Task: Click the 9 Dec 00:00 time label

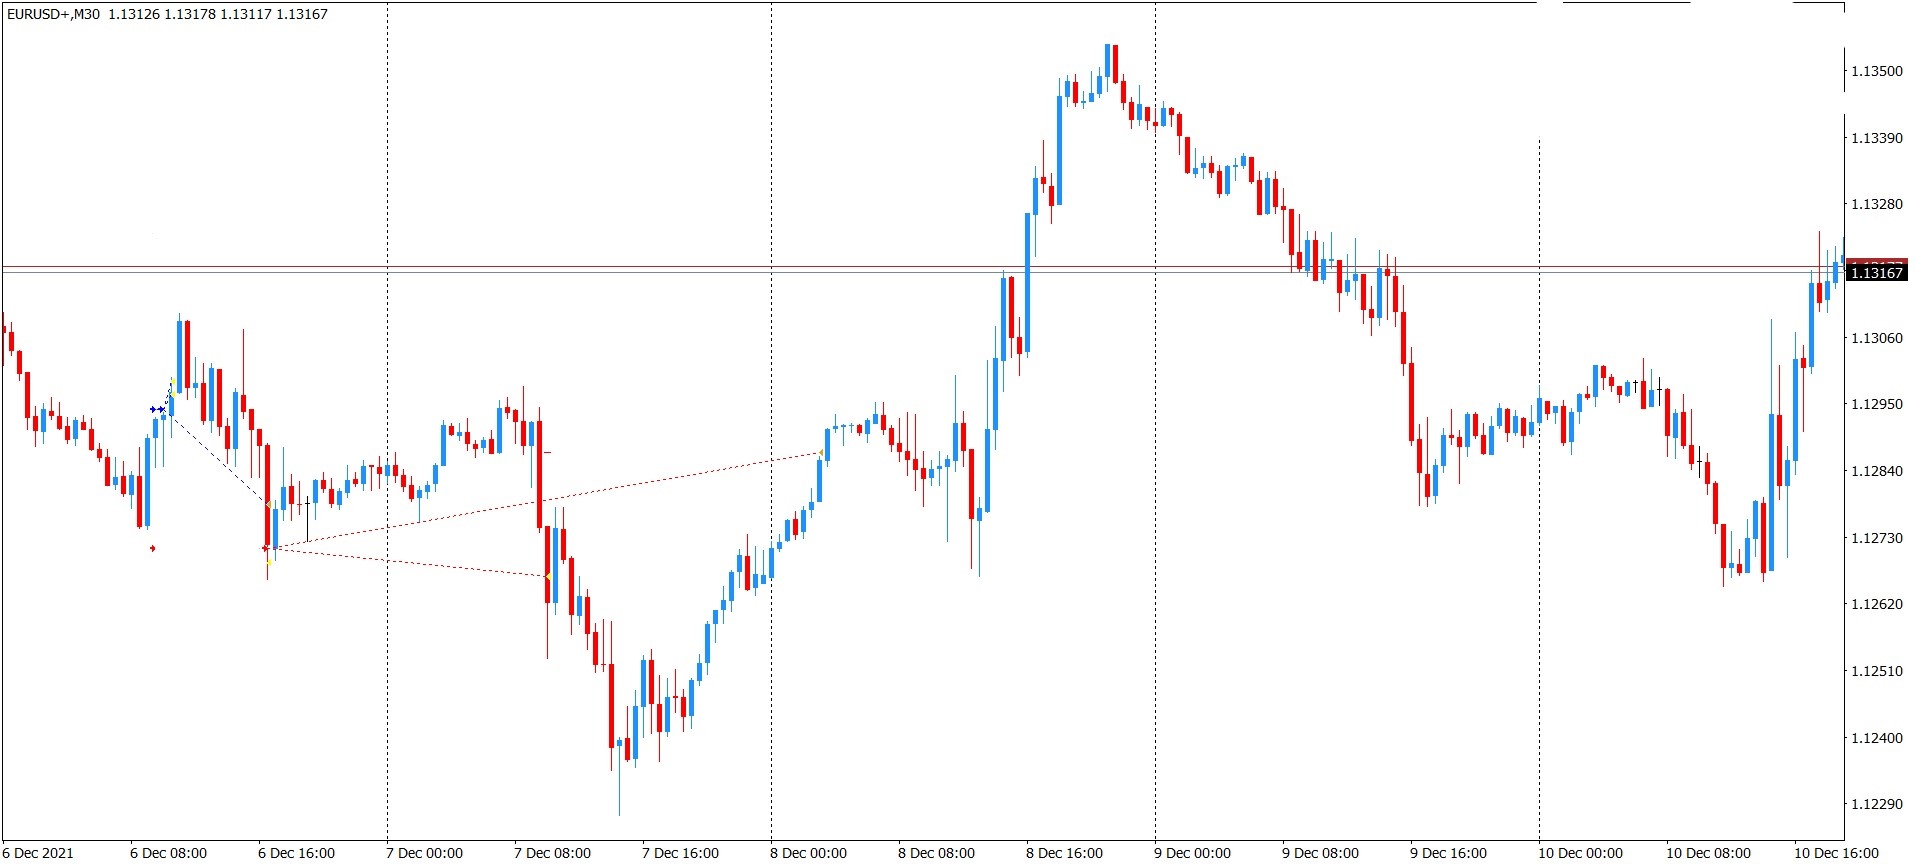Action: pyautogui.click(x=1193, y=853)
